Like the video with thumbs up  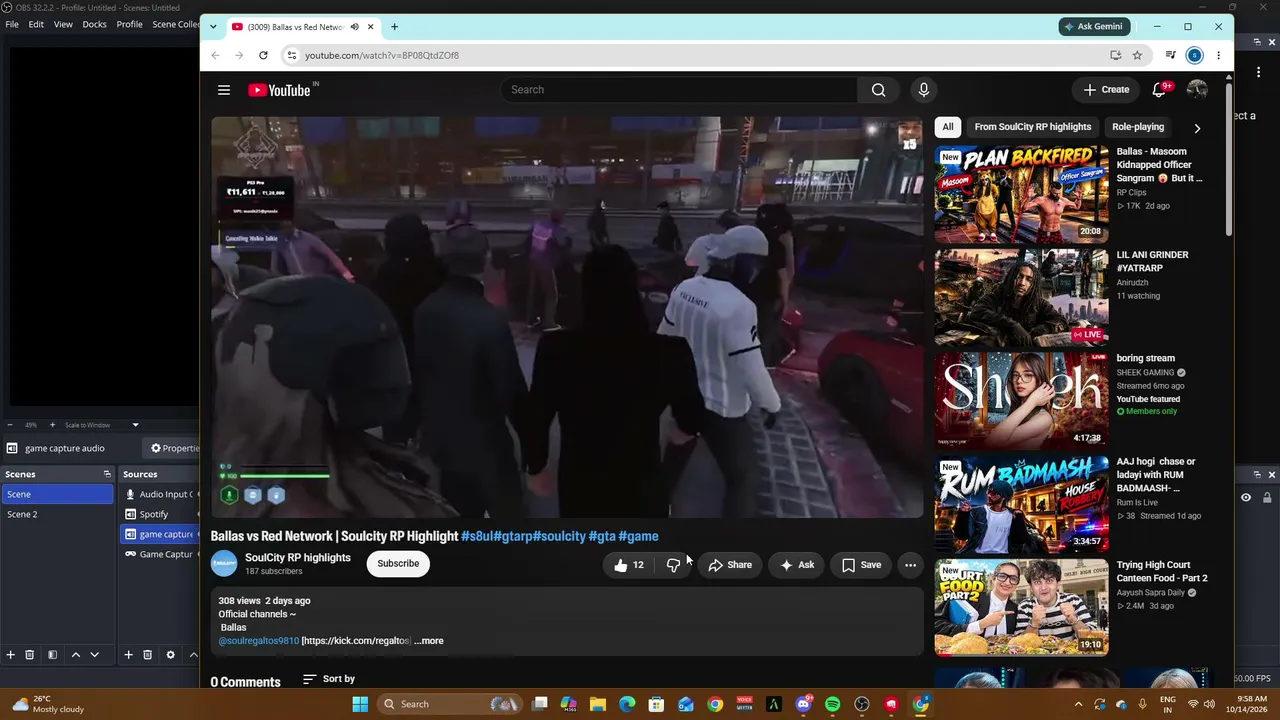tap(629, 565)
